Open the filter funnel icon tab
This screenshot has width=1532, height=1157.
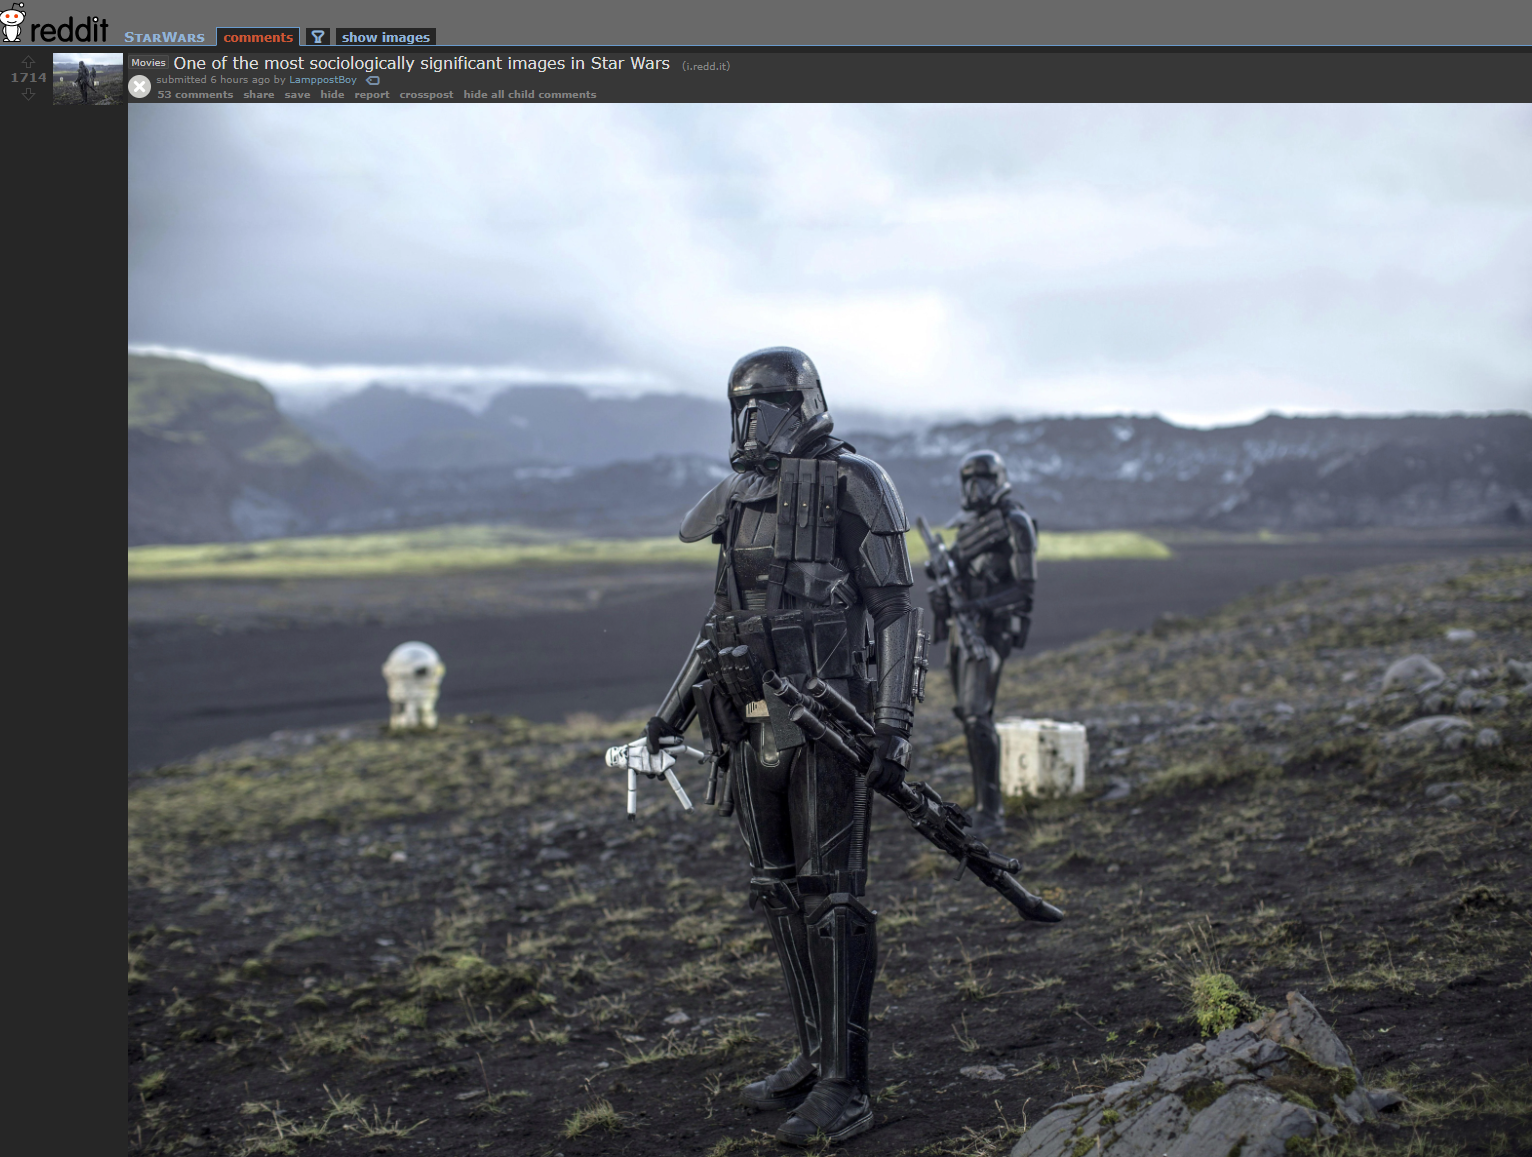tap(317, 37)
